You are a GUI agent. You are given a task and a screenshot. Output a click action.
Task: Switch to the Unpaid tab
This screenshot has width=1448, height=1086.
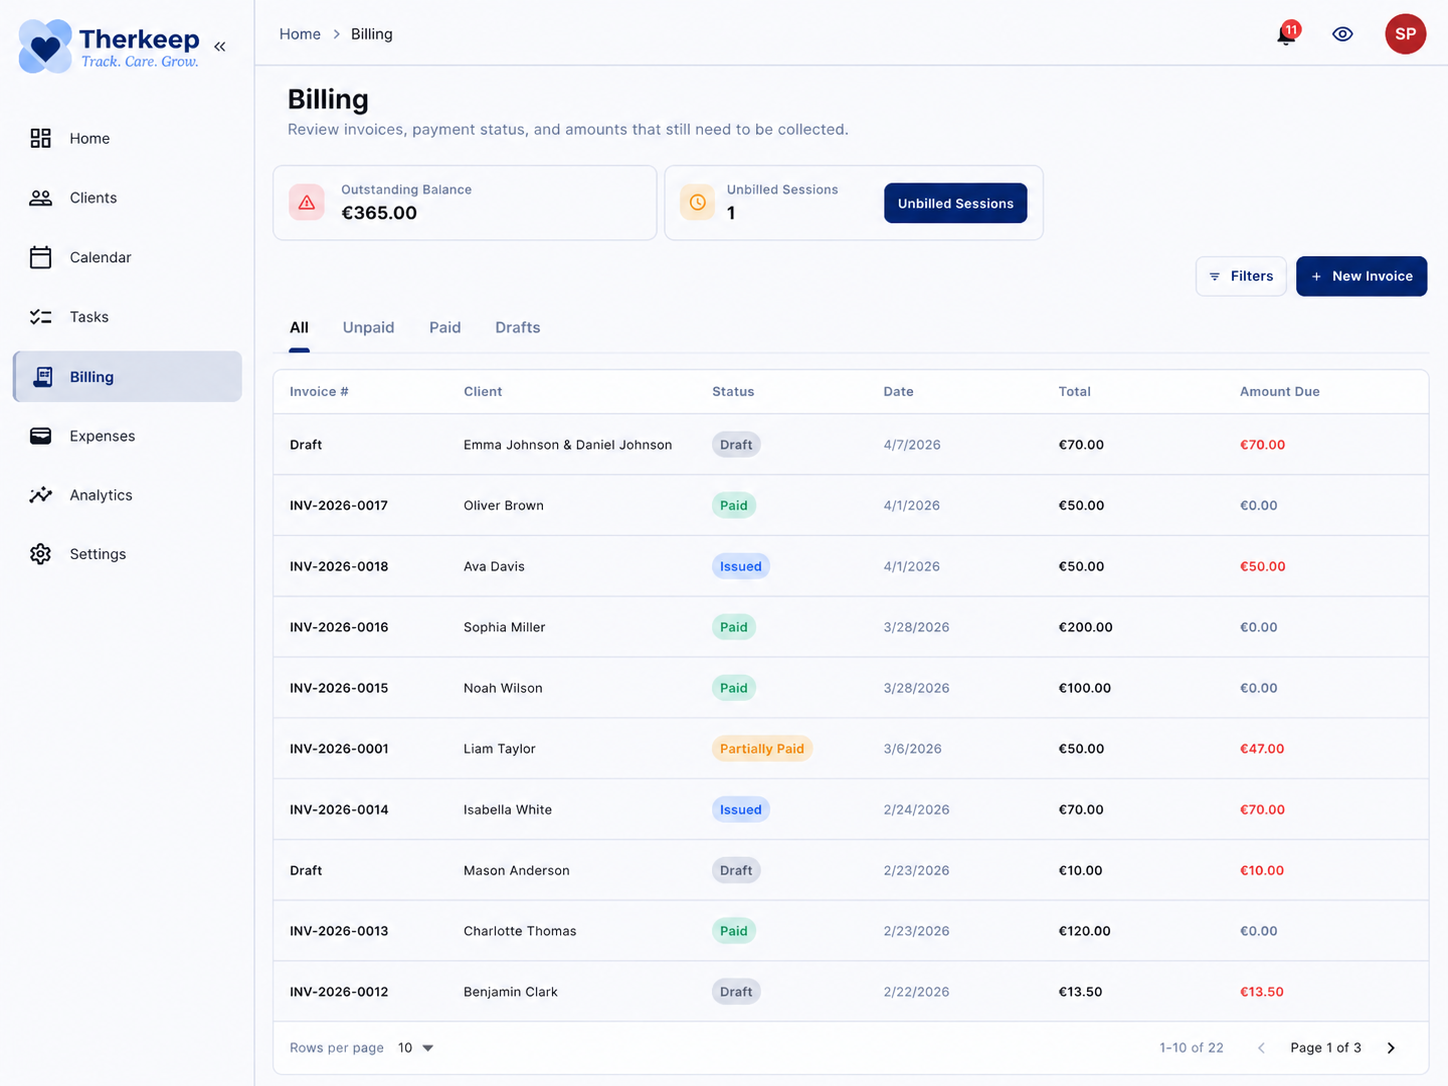coord(368,327)
